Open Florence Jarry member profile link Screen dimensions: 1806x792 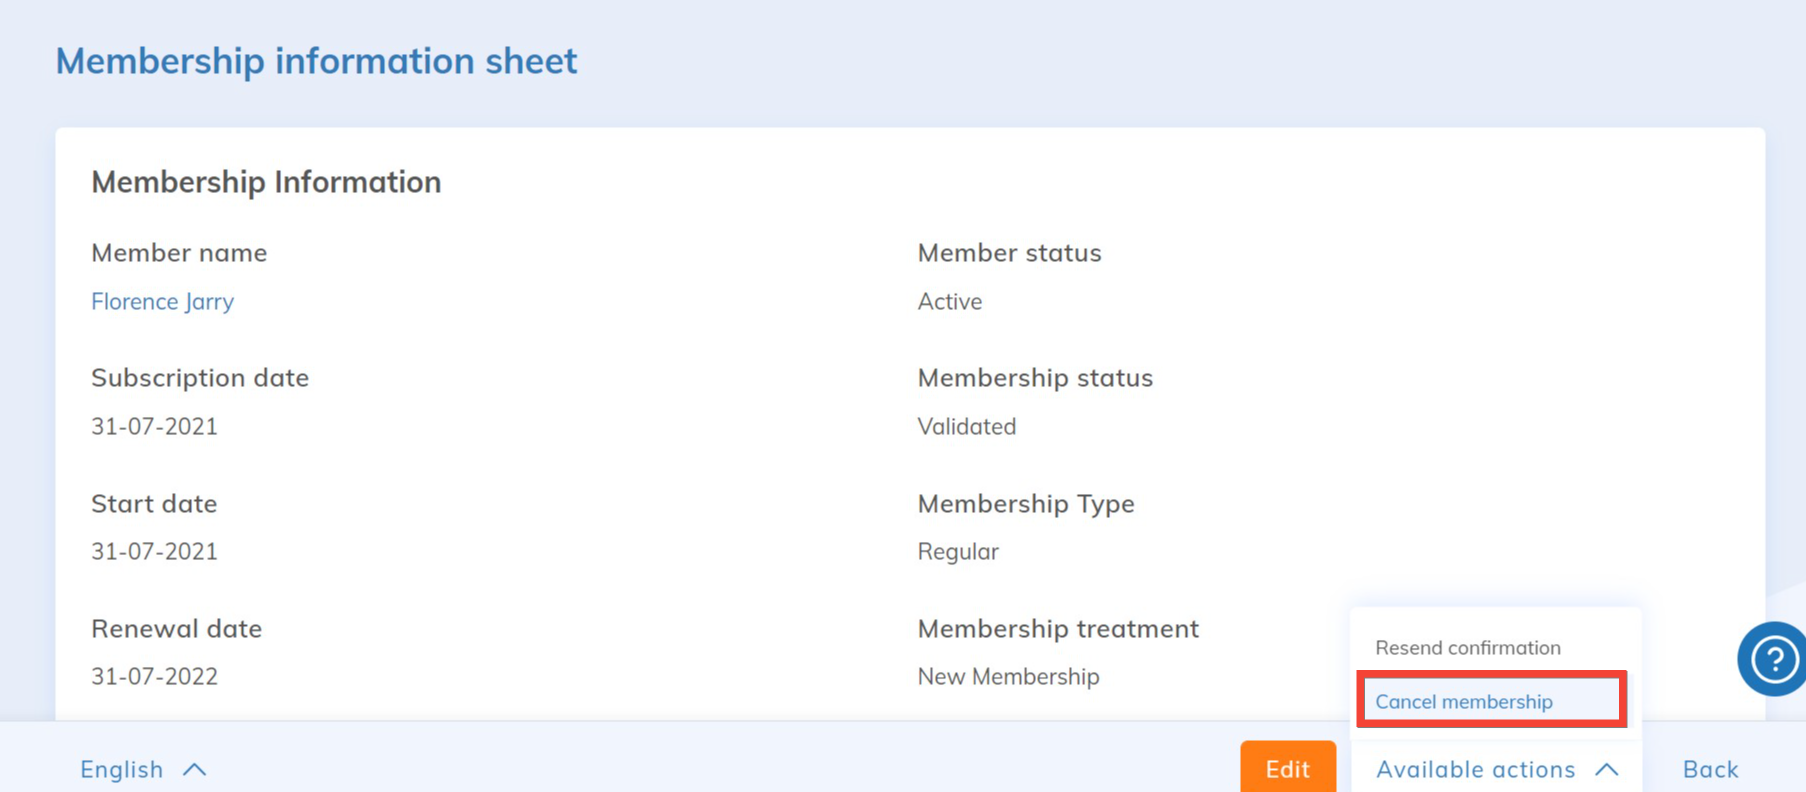162,301
